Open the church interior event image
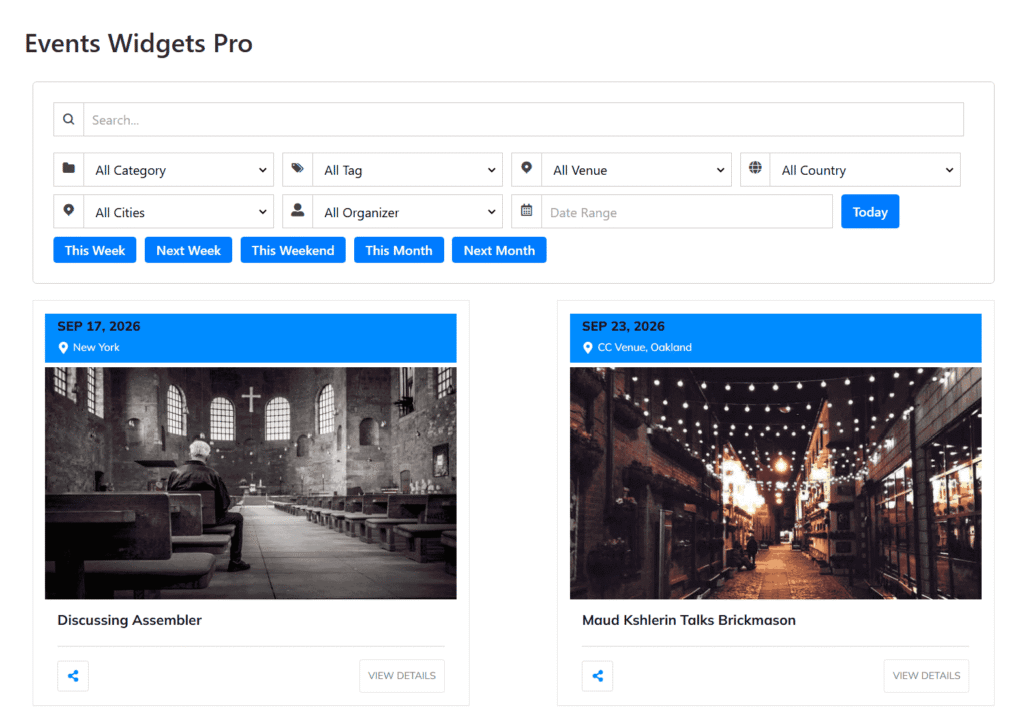The width and height of the screenshot is (1024, 724). click(251, 483)
